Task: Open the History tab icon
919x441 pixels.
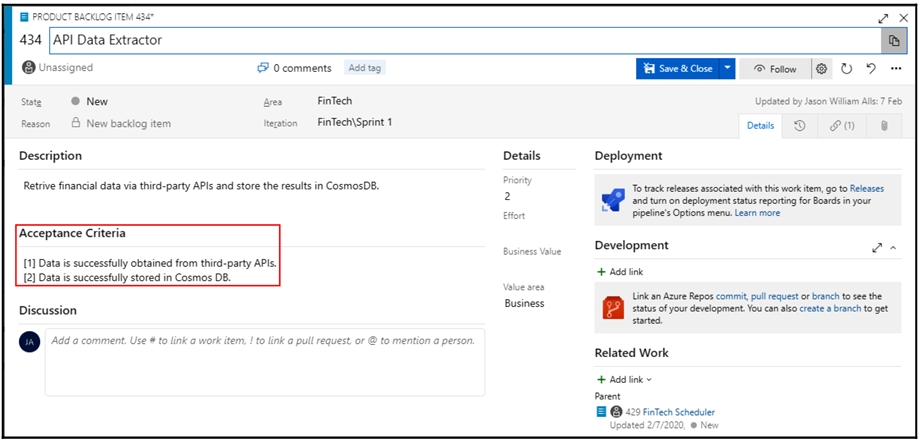Action: coord(800,126)
